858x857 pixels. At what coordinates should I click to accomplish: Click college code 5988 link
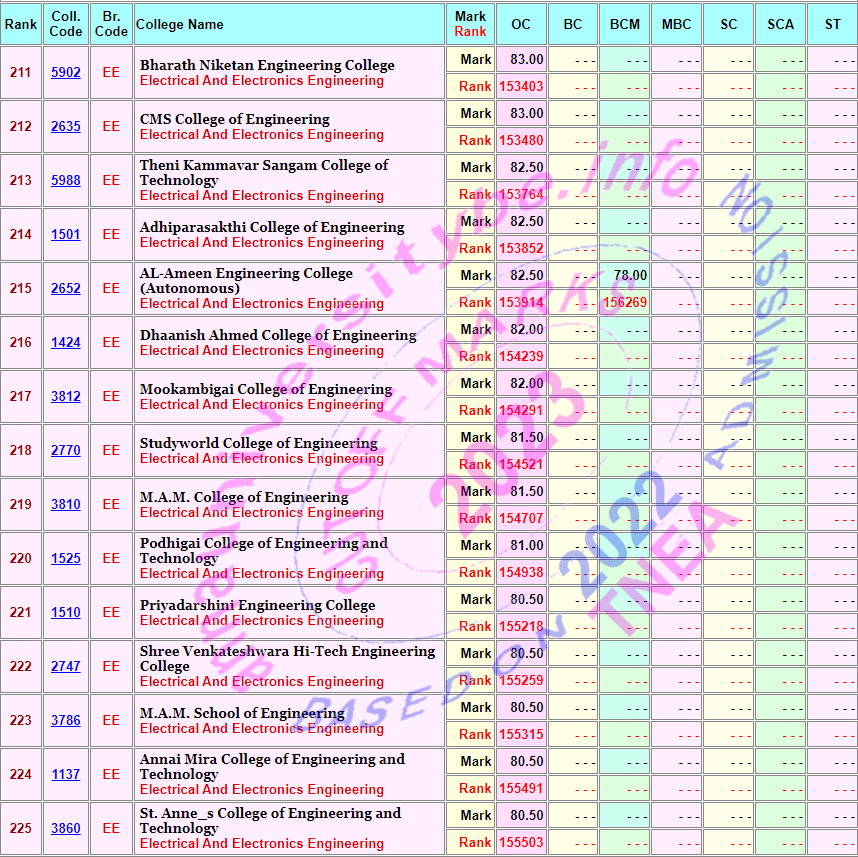click(66, 181)
